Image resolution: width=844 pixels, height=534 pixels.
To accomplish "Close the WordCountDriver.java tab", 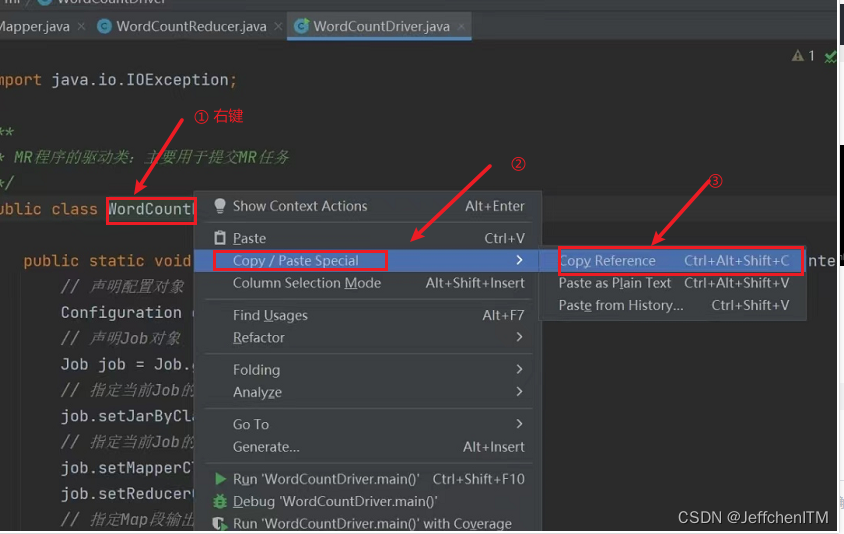I will coord(461,26).
